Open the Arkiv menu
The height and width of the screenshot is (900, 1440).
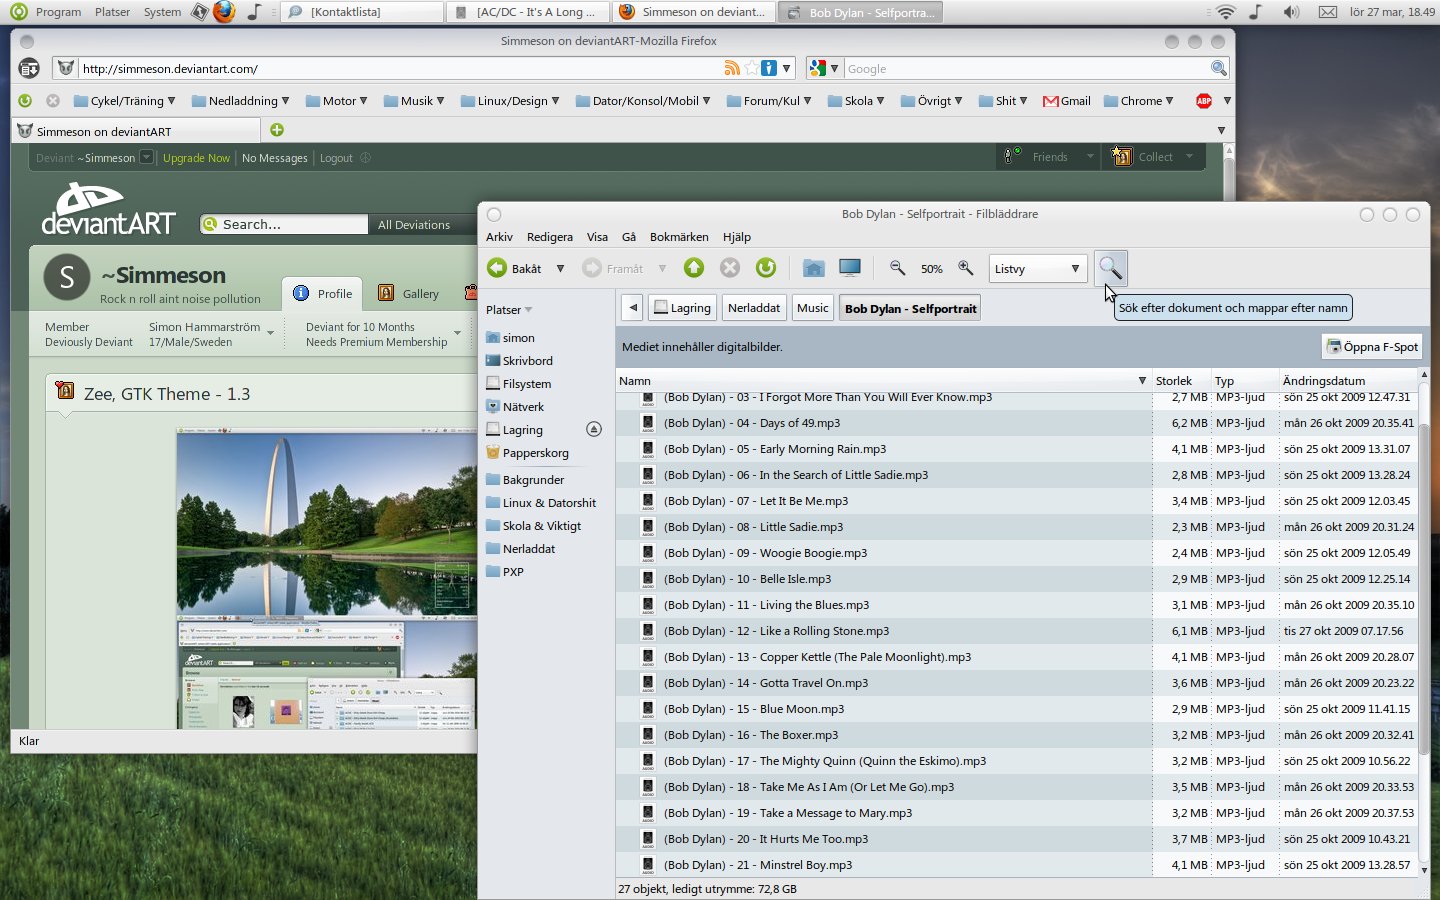(499, 237)
